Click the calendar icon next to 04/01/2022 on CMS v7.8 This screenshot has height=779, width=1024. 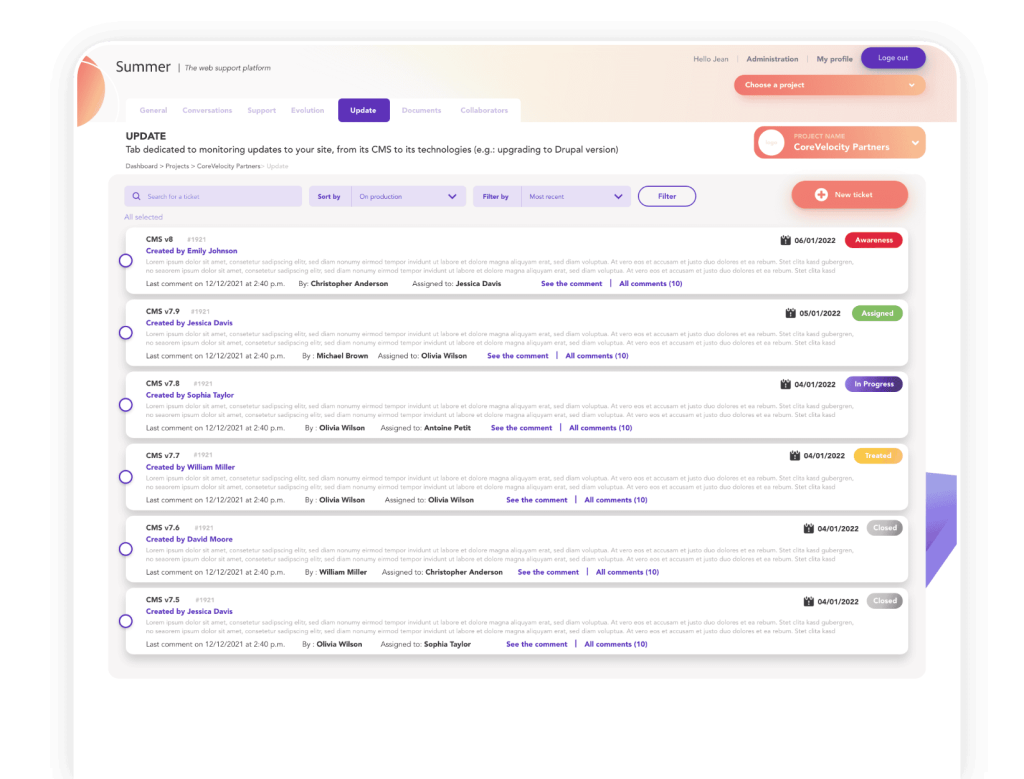click(x=785, y=384)
